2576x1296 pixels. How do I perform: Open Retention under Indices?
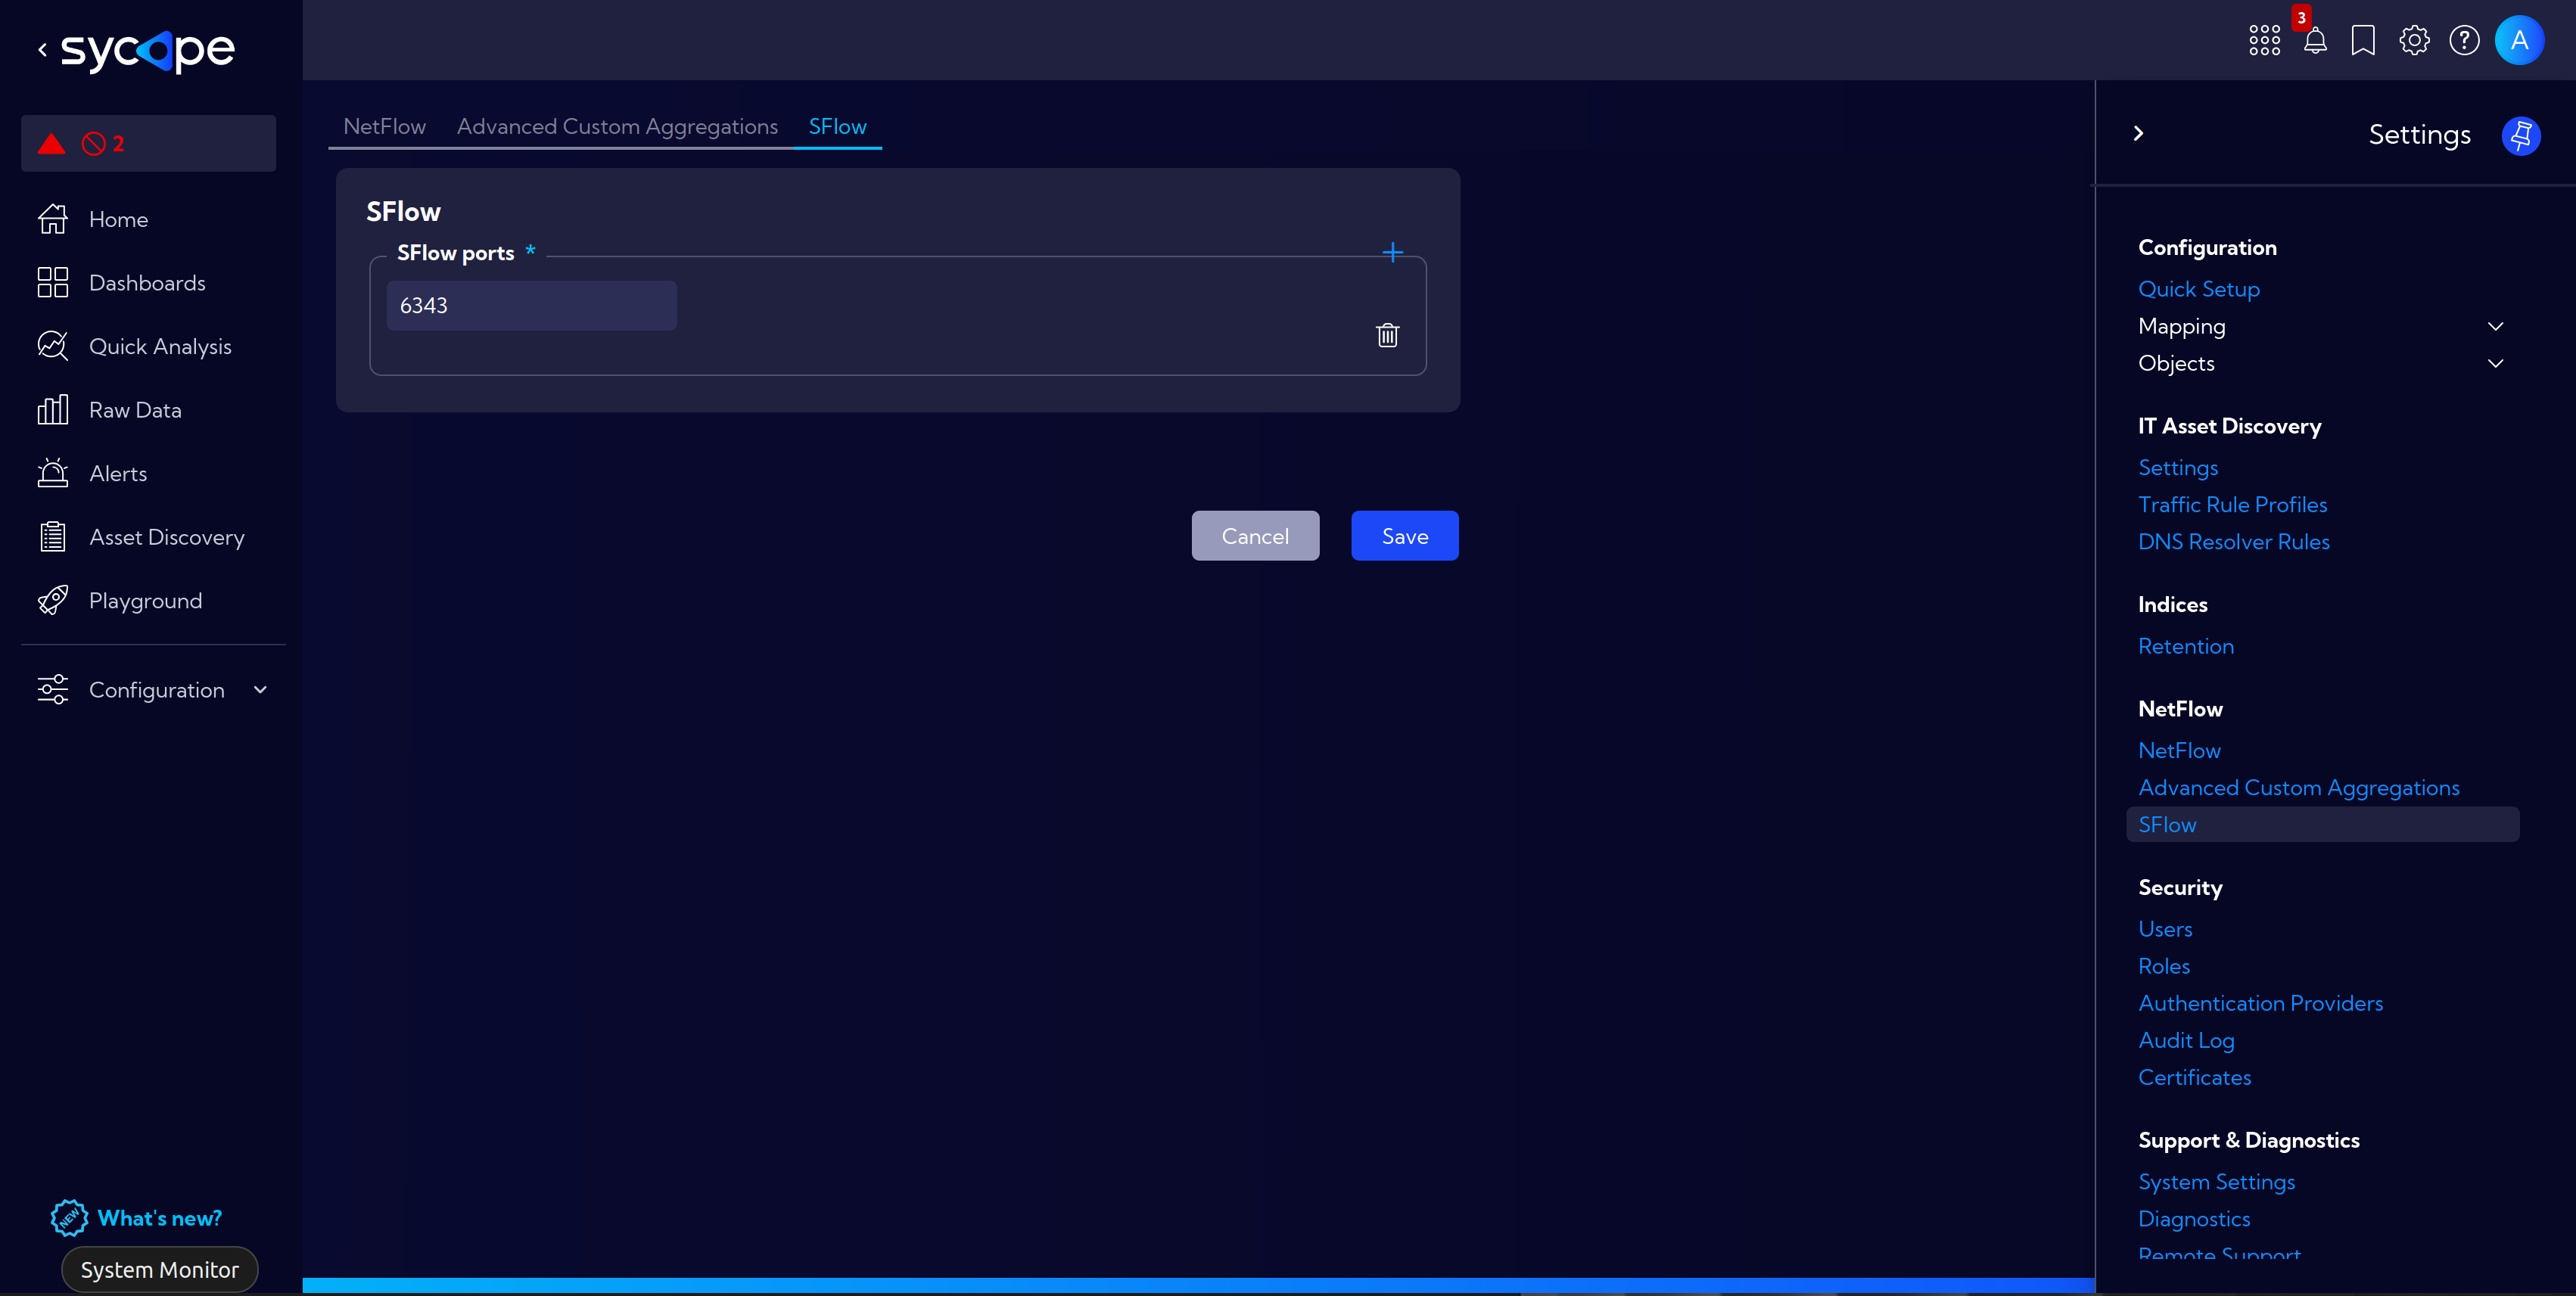pyautogui.click(x=2185, y=646)
